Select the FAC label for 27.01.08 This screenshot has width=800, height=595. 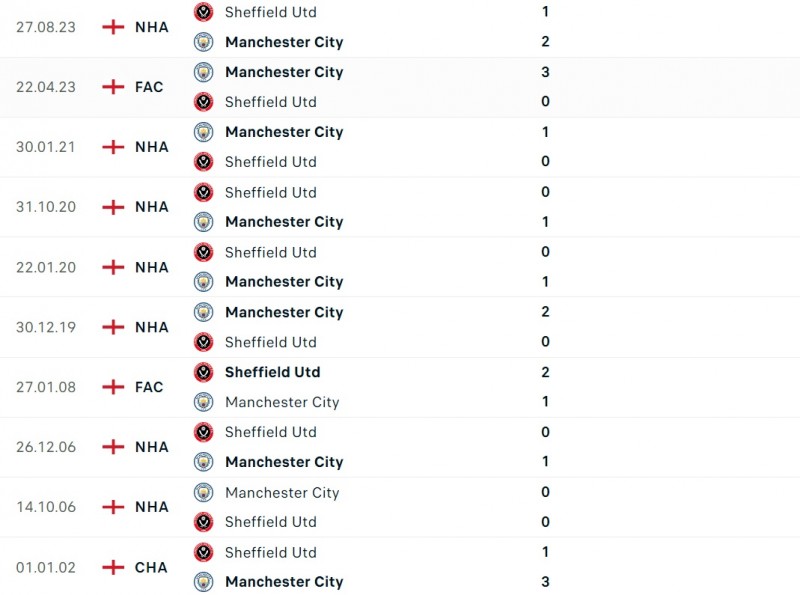(149, 387)
